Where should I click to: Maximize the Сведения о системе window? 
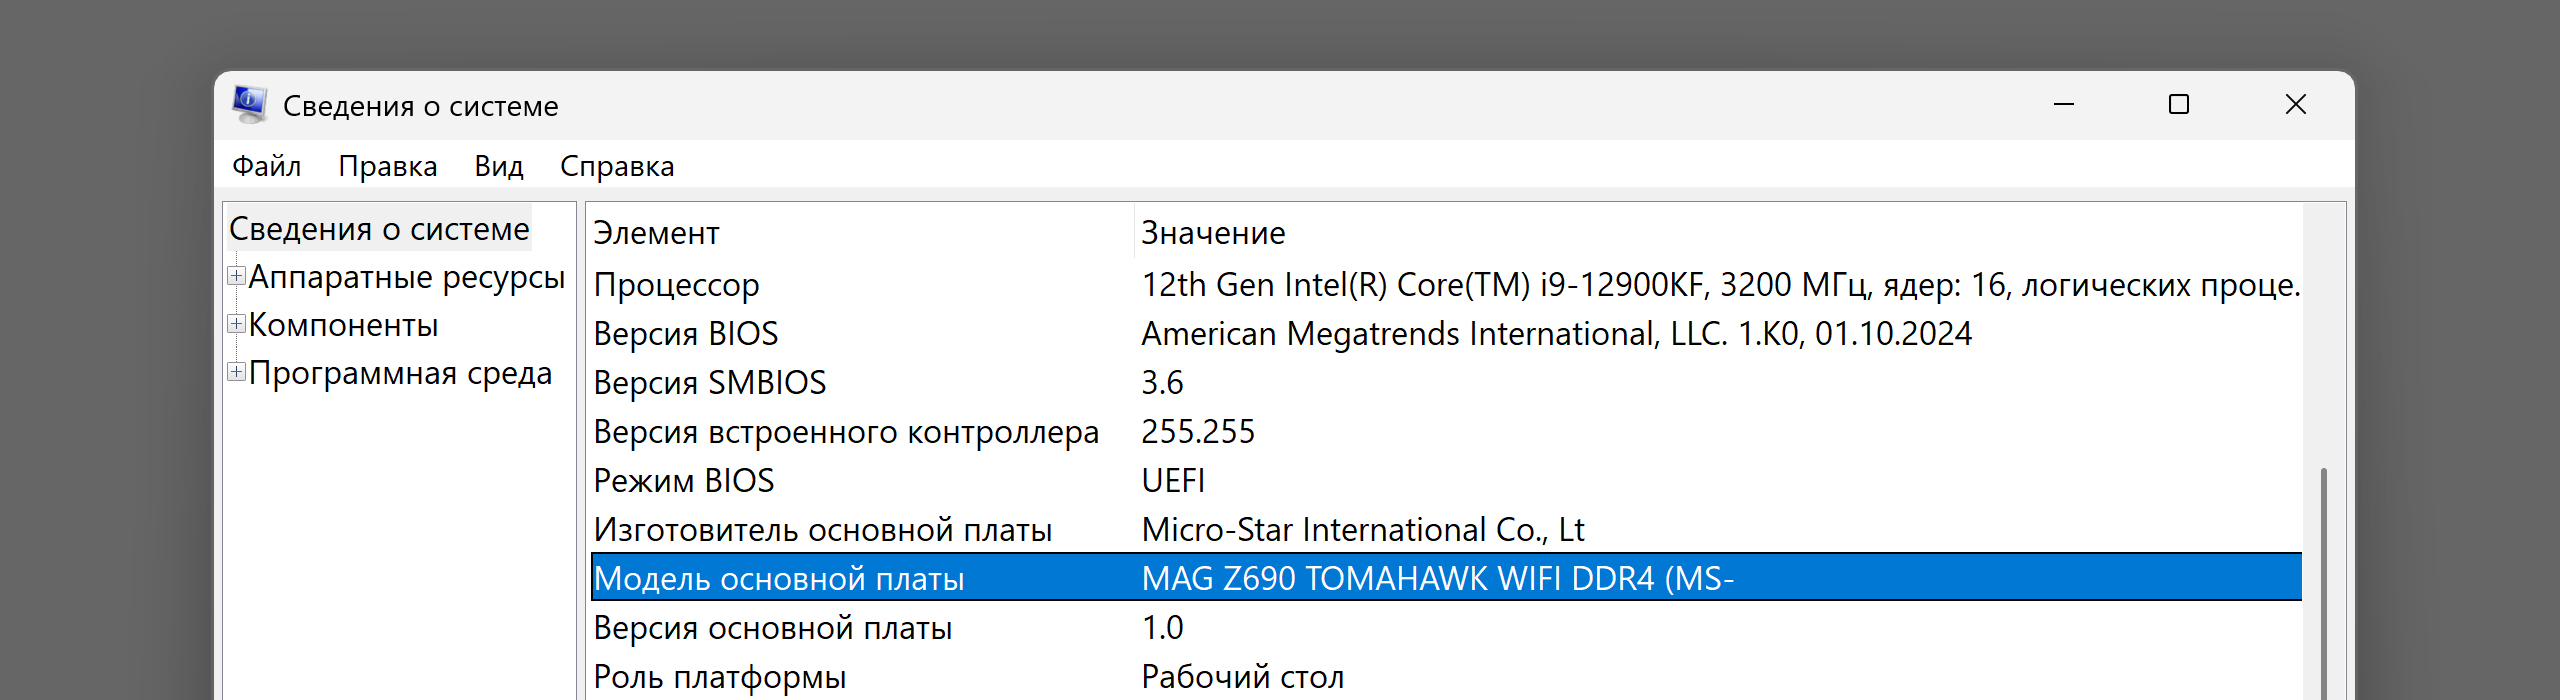click(2179, 105)
